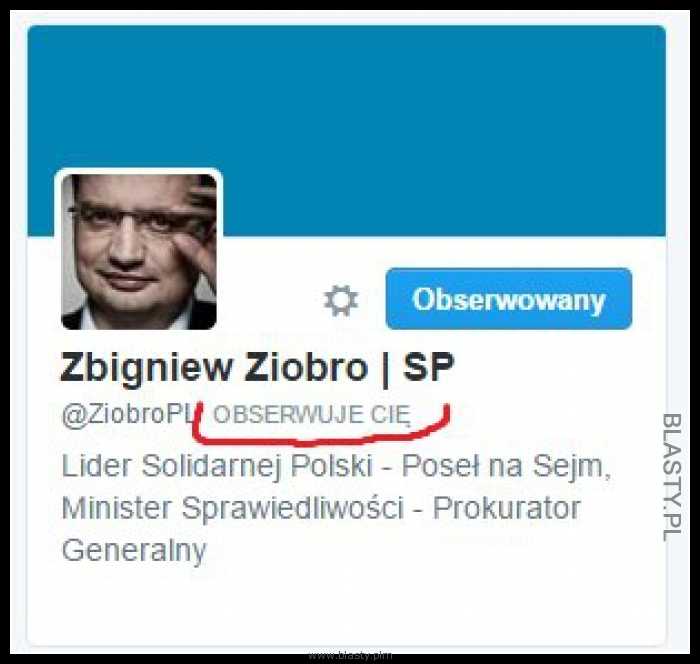
Task: Click the Obserwowany follow button
Action: point(509,299)
